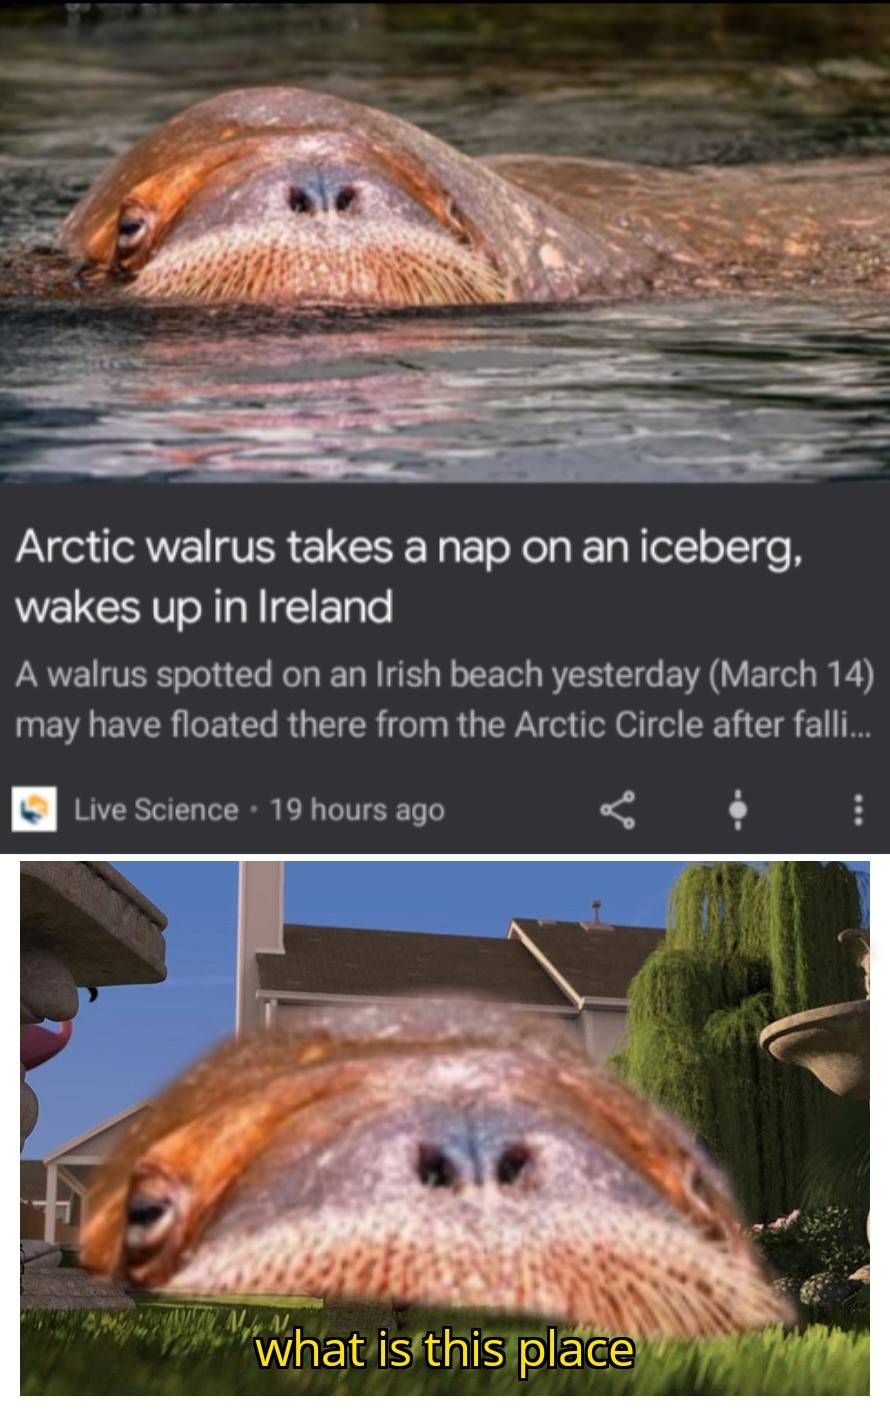Viewport: 890px width, 1416px height.
Task: Tap the walrus face in the backyard meme
Action: pyautogui.click(x=440, y=1170)
